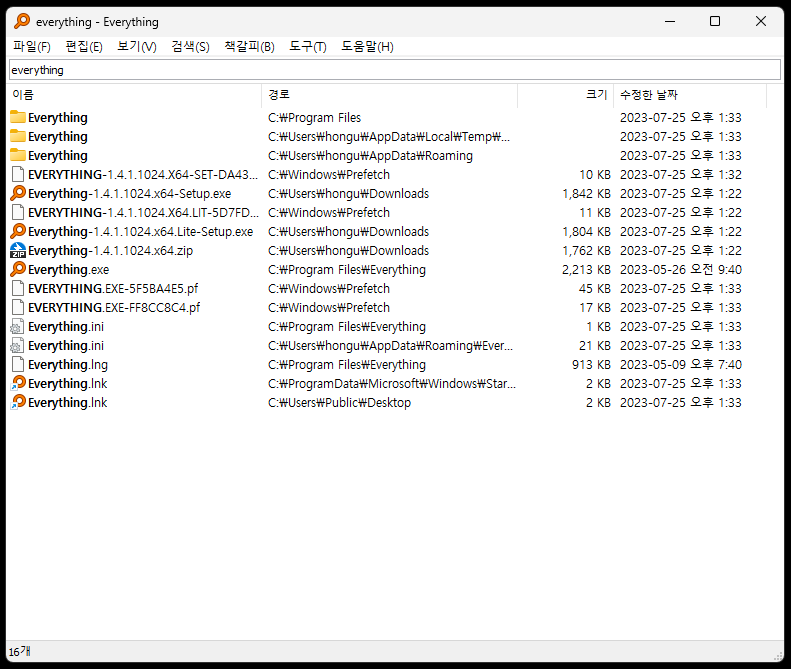Click shortcut icon of Everything.lnk on Public Desktop
791x669 pixels.
(18, 403)
